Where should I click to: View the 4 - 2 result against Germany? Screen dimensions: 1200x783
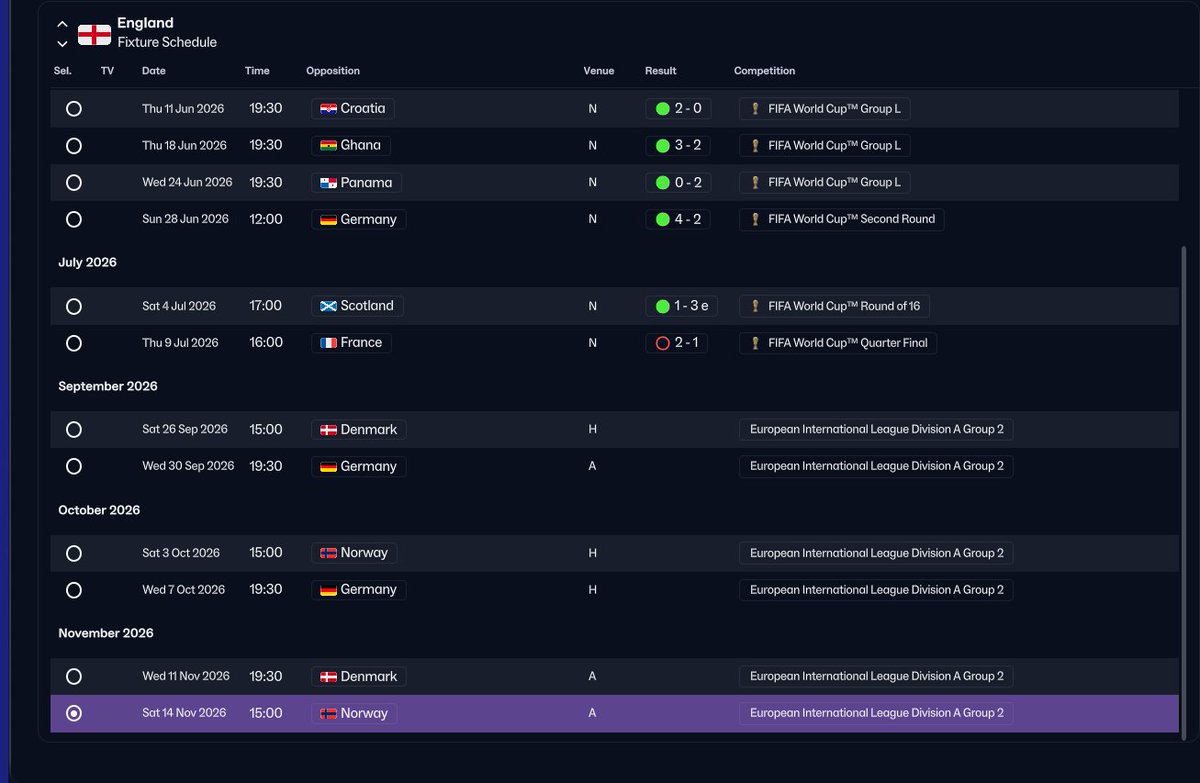point(678,219)
